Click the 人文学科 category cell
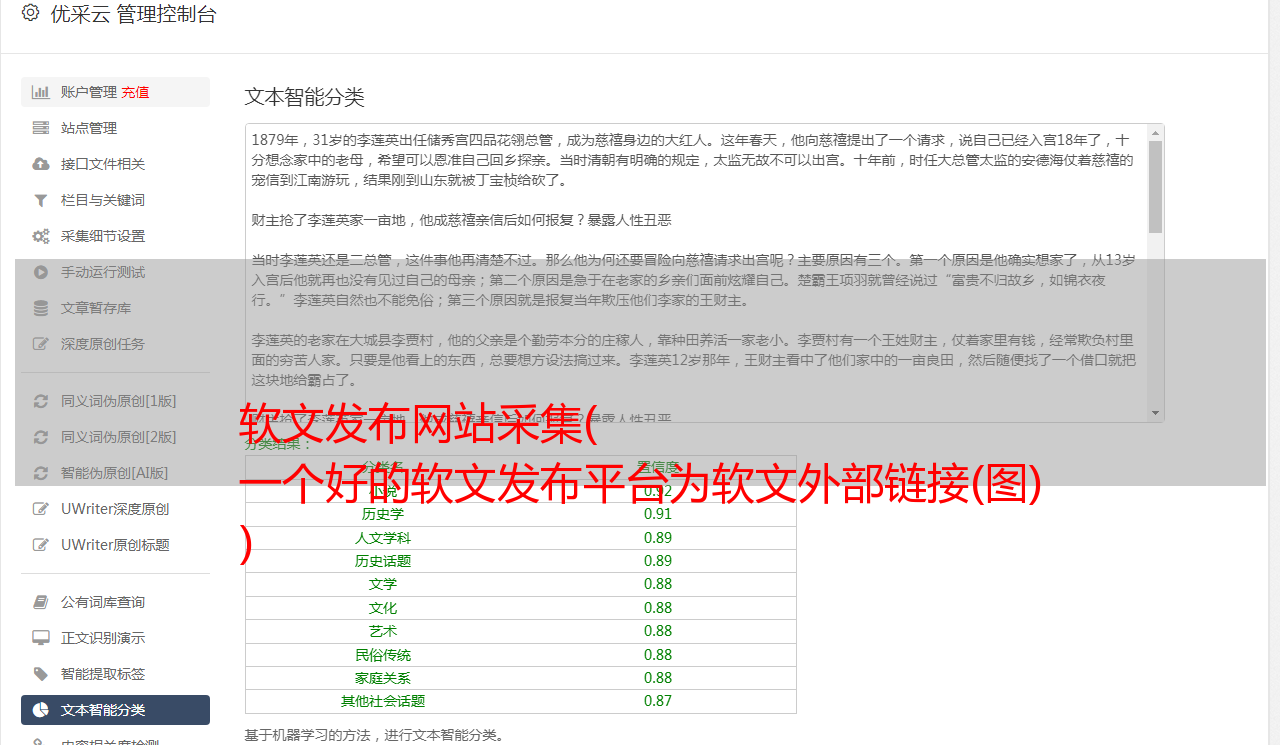Viewport: 1280px width, 745px height. pyautogui.click(x=383, y=538)
